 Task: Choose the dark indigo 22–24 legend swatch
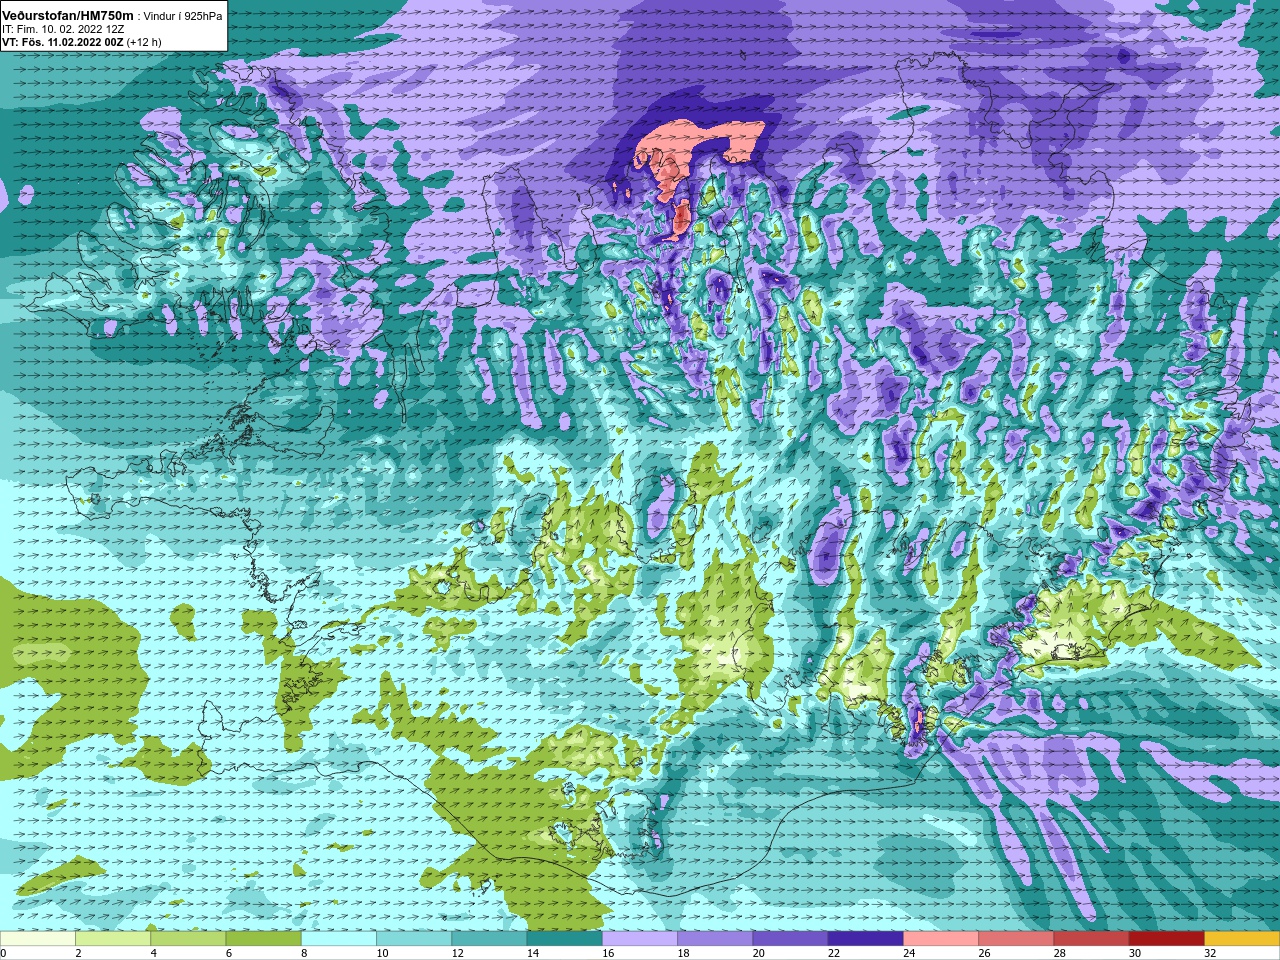[x=865, y=939]
